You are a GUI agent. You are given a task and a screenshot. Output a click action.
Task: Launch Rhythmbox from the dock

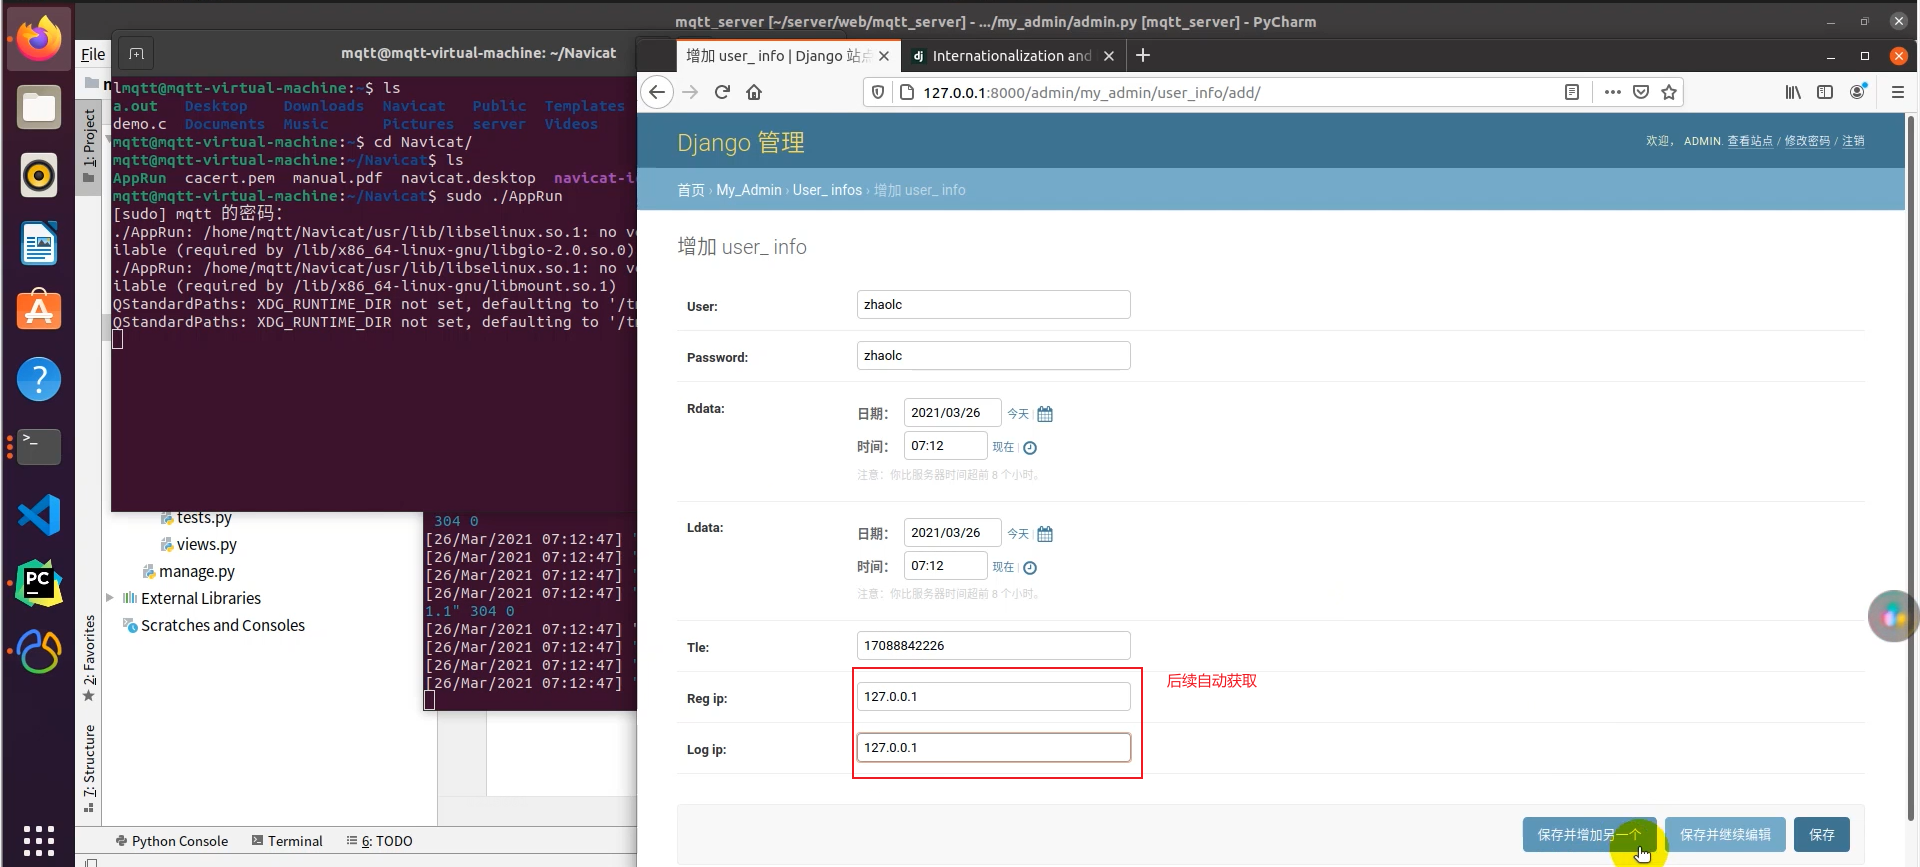39,175
